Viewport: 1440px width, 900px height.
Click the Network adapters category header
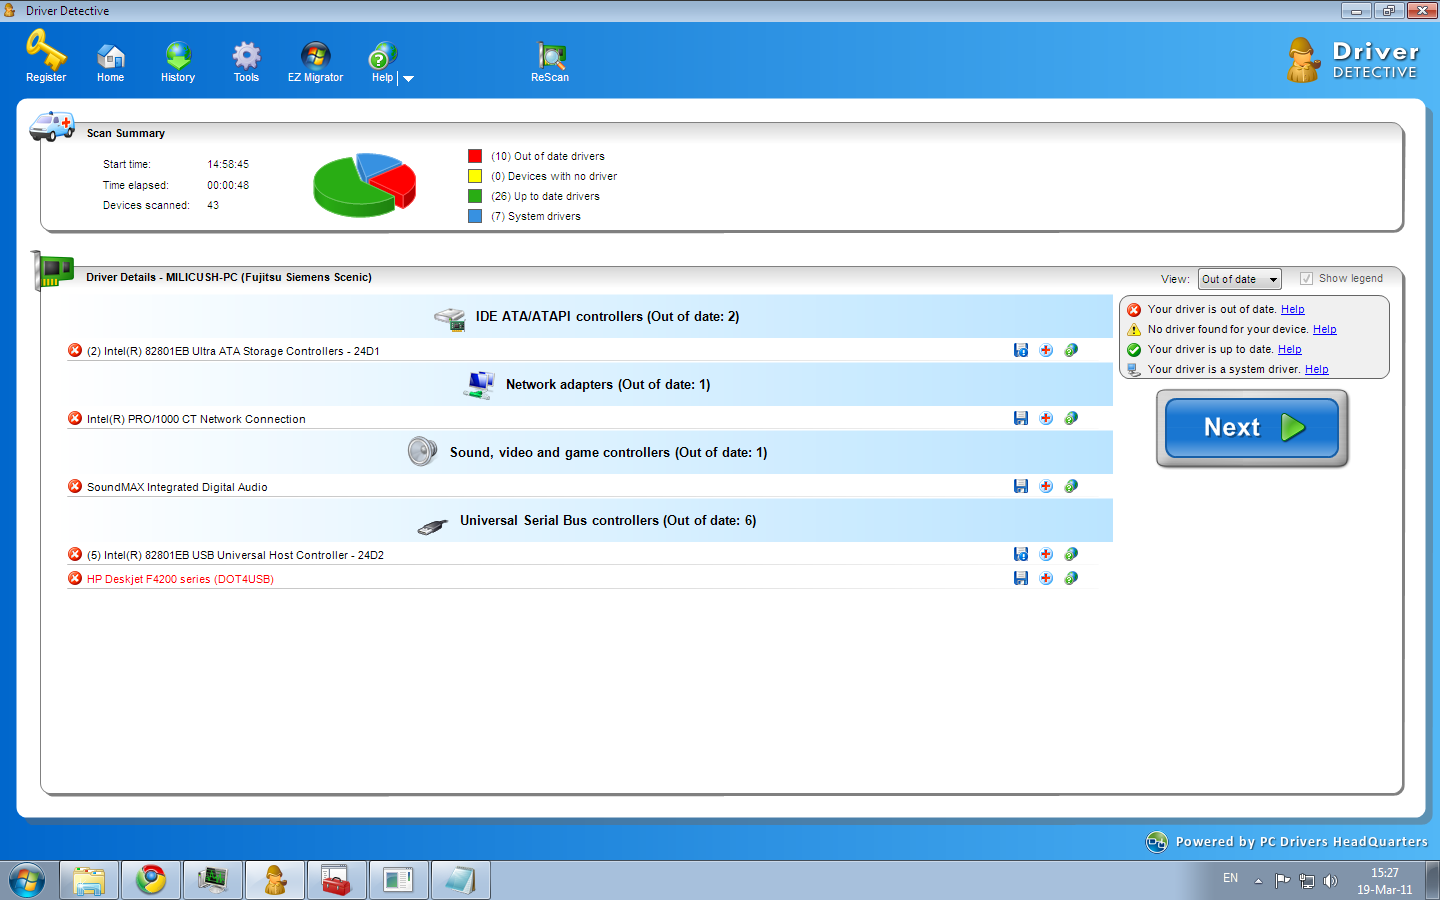click(x=589, y=384)
